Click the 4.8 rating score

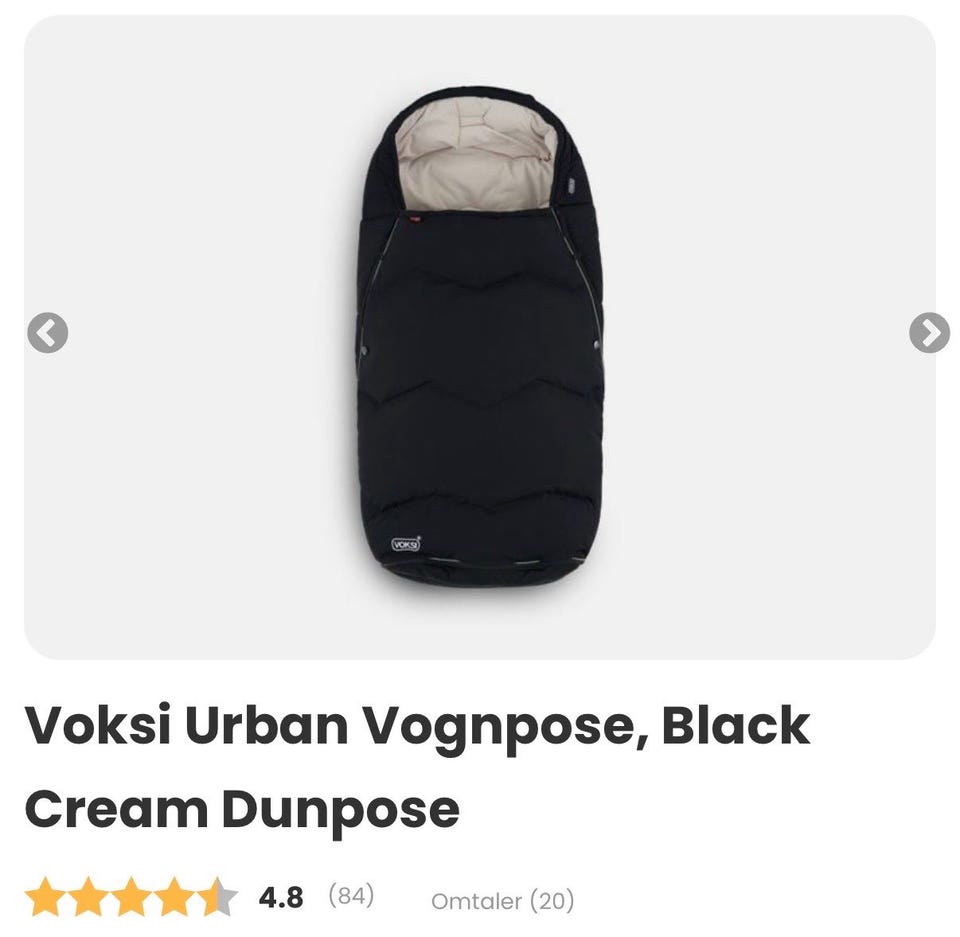tap(280, 898)
